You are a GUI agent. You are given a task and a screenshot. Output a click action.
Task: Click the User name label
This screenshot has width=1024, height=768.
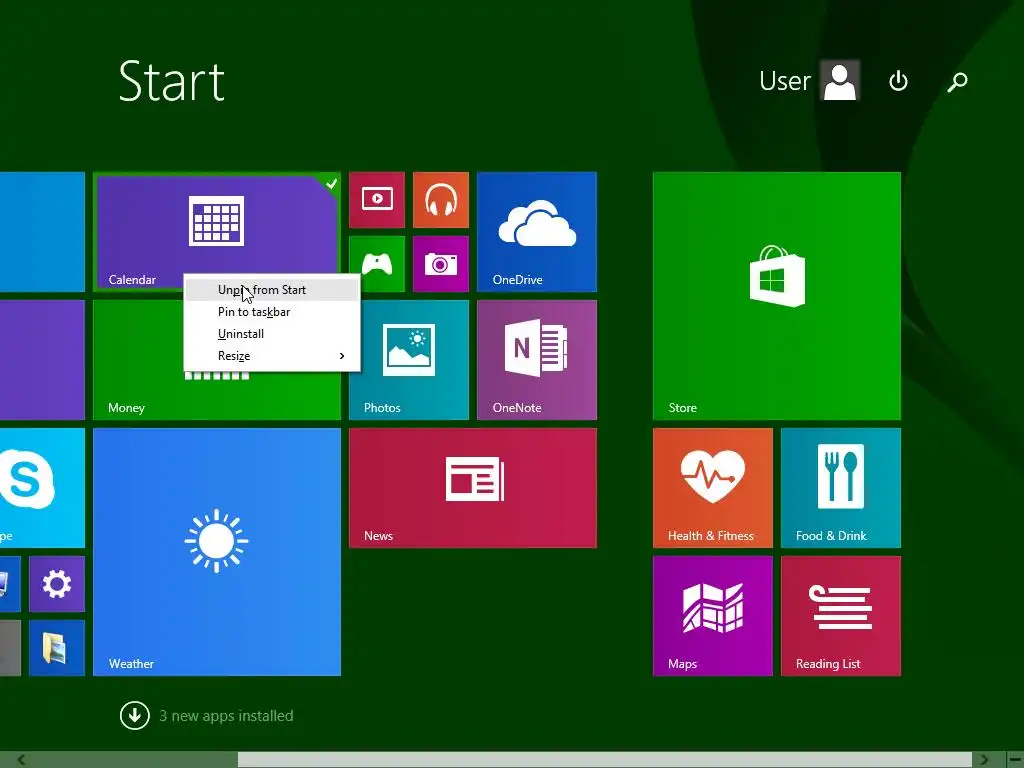click(x=785, y=81)
